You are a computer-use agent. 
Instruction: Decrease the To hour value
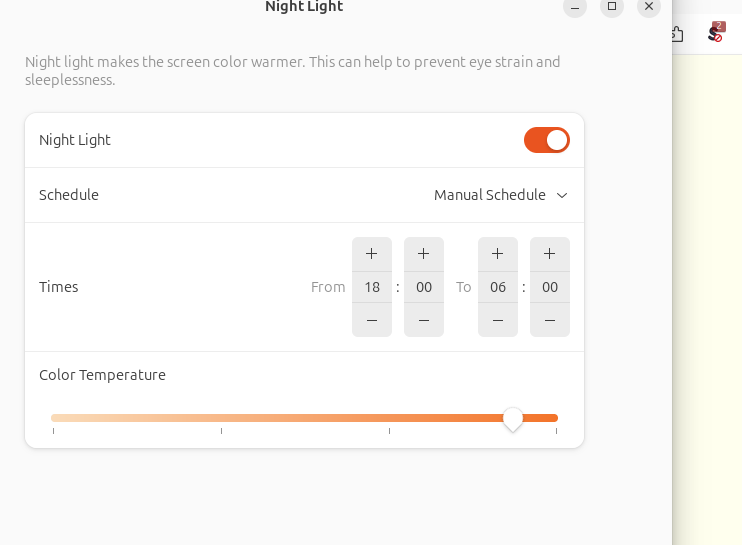498,320
